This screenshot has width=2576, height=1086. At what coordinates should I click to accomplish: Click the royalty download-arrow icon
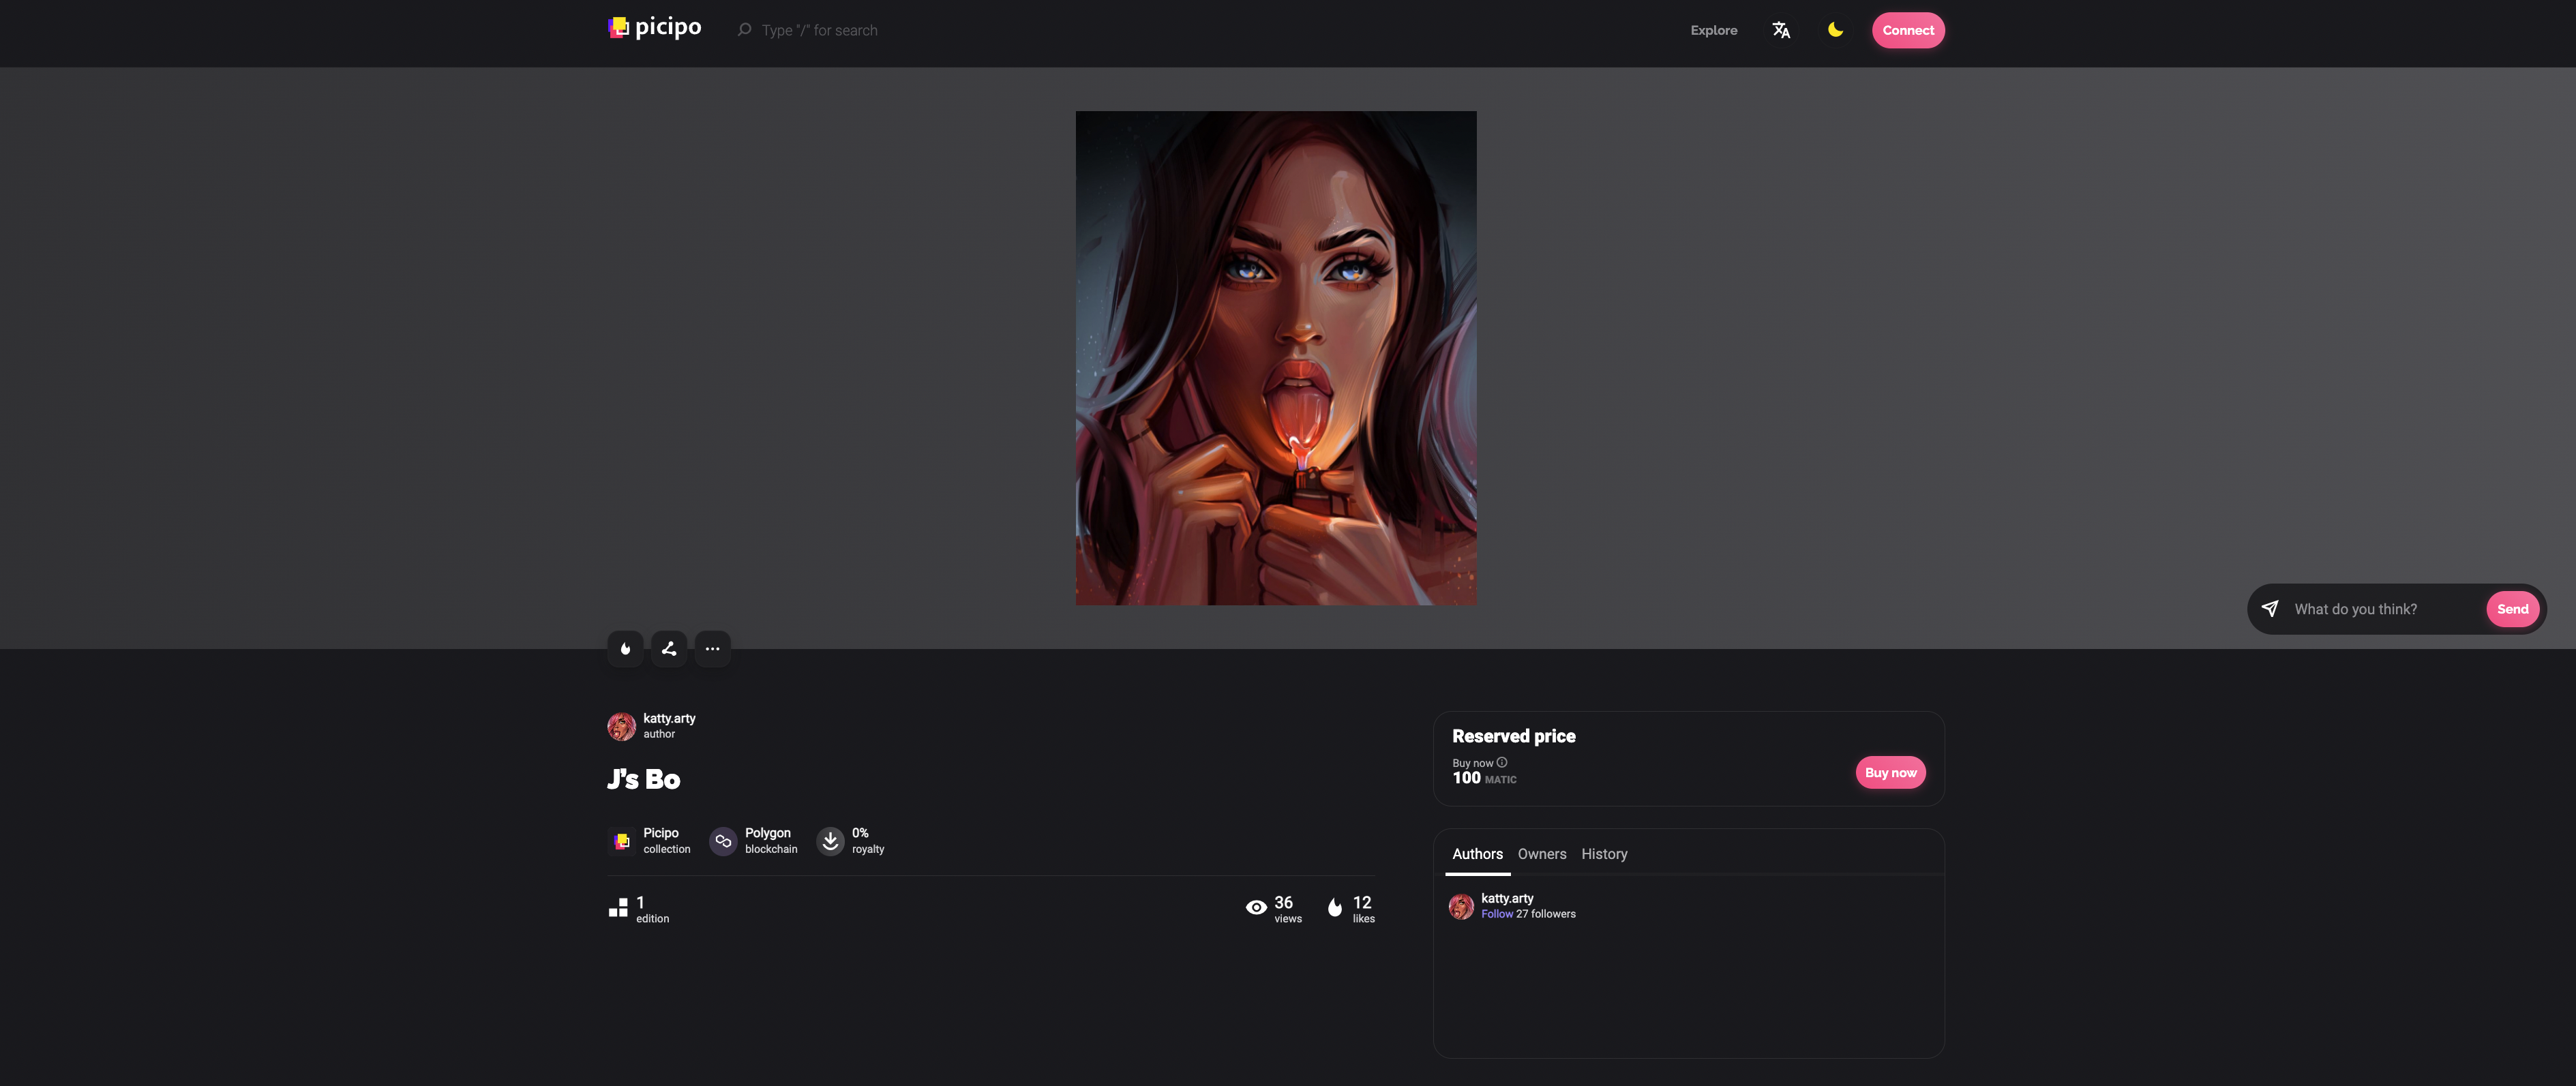pyautogui.click(x=830, y=841)
